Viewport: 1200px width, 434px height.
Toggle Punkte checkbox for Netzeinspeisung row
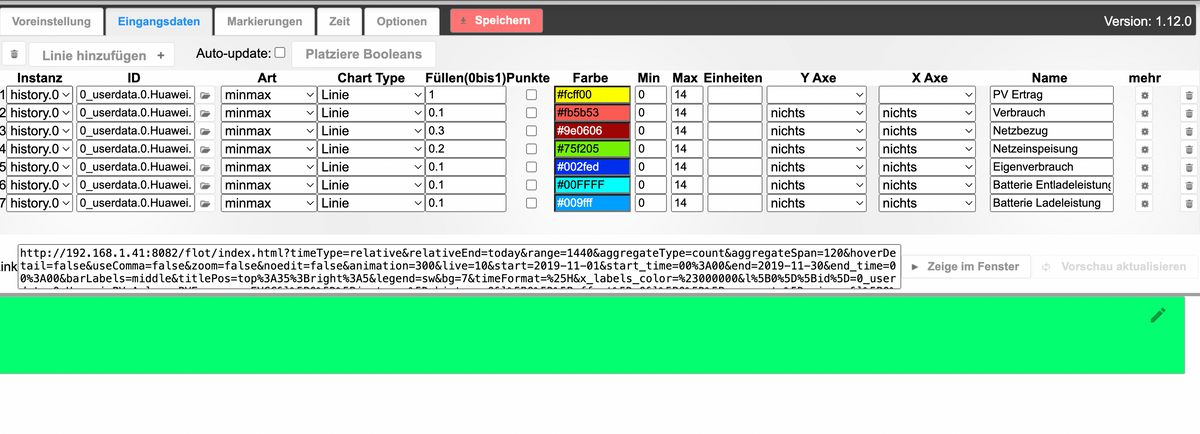[531, 149]
